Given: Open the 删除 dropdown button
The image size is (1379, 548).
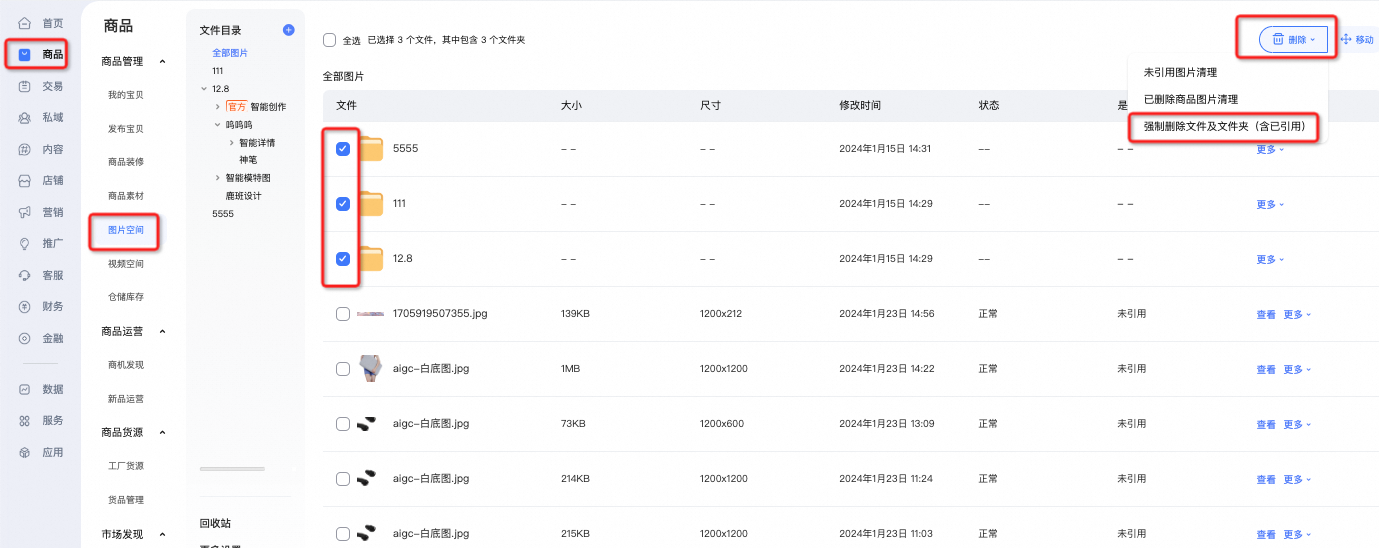Looking at the screenshot, I should coord(1293,39).
